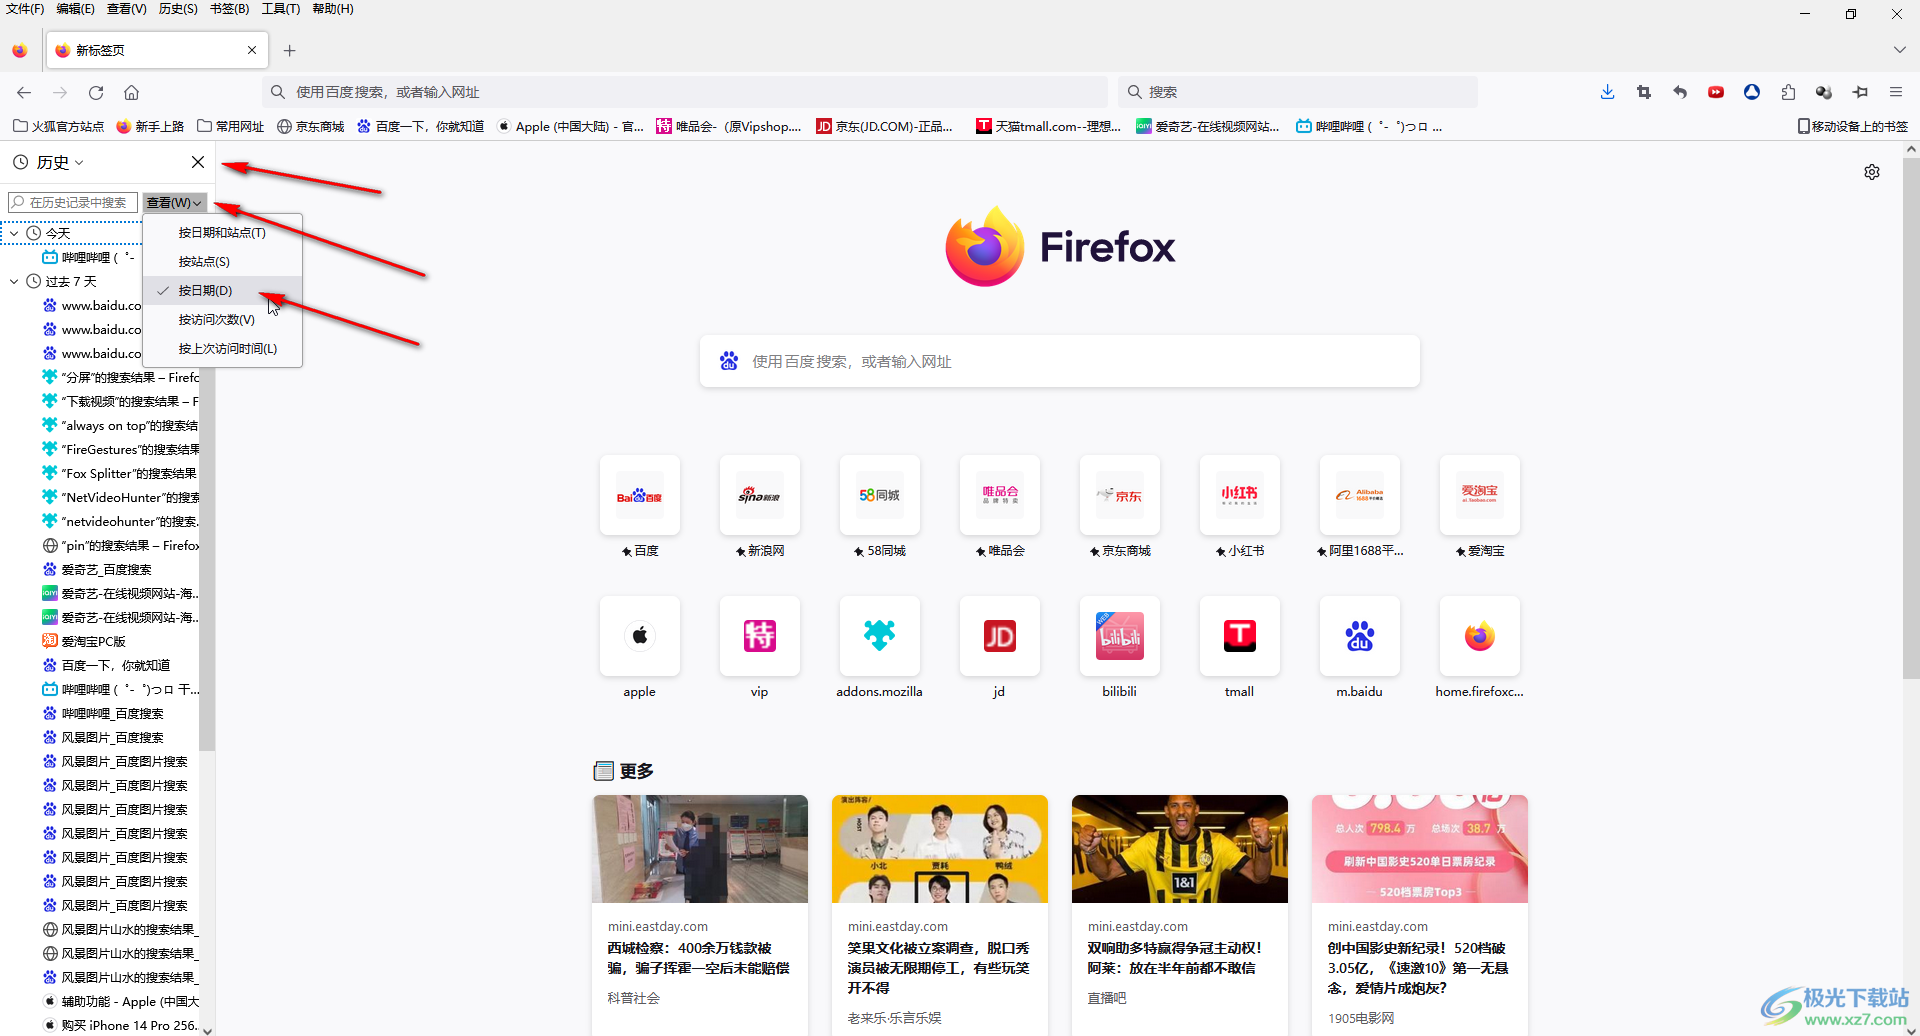
Task: Click the undo arrow toolbar icon
Action: pyautogui.click(x=1680, y=92)
